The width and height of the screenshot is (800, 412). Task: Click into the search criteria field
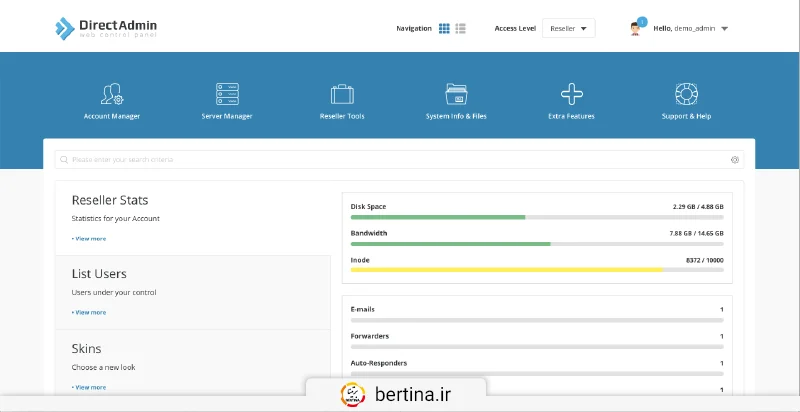tap(390, 159)
